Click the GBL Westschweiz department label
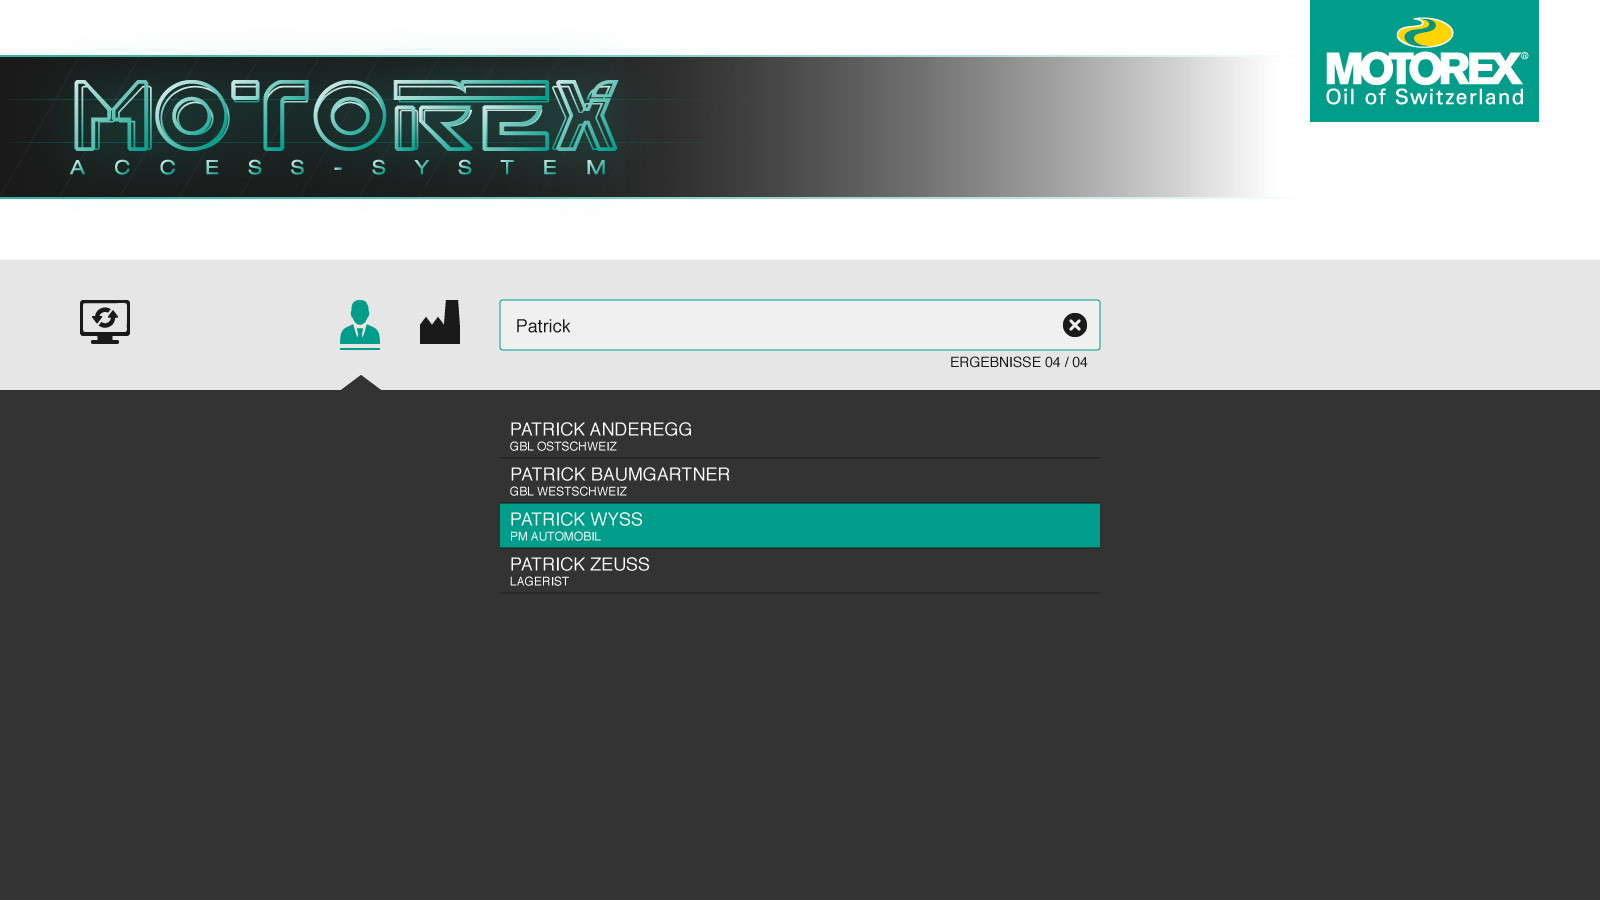This screenshot has width=1600, height=900. tap(568, 492)
